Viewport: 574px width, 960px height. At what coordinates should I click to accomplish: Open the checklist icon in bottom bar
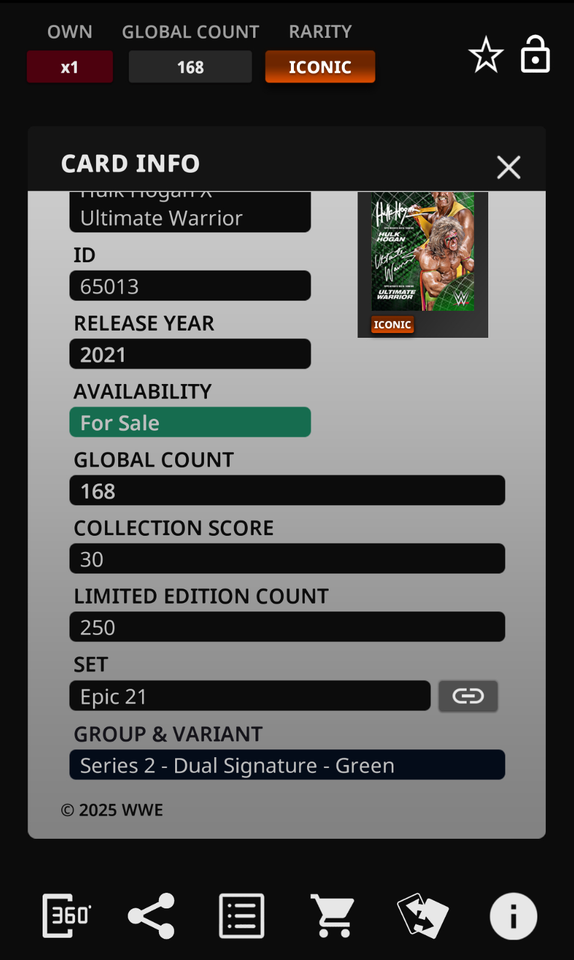[242, 916]
